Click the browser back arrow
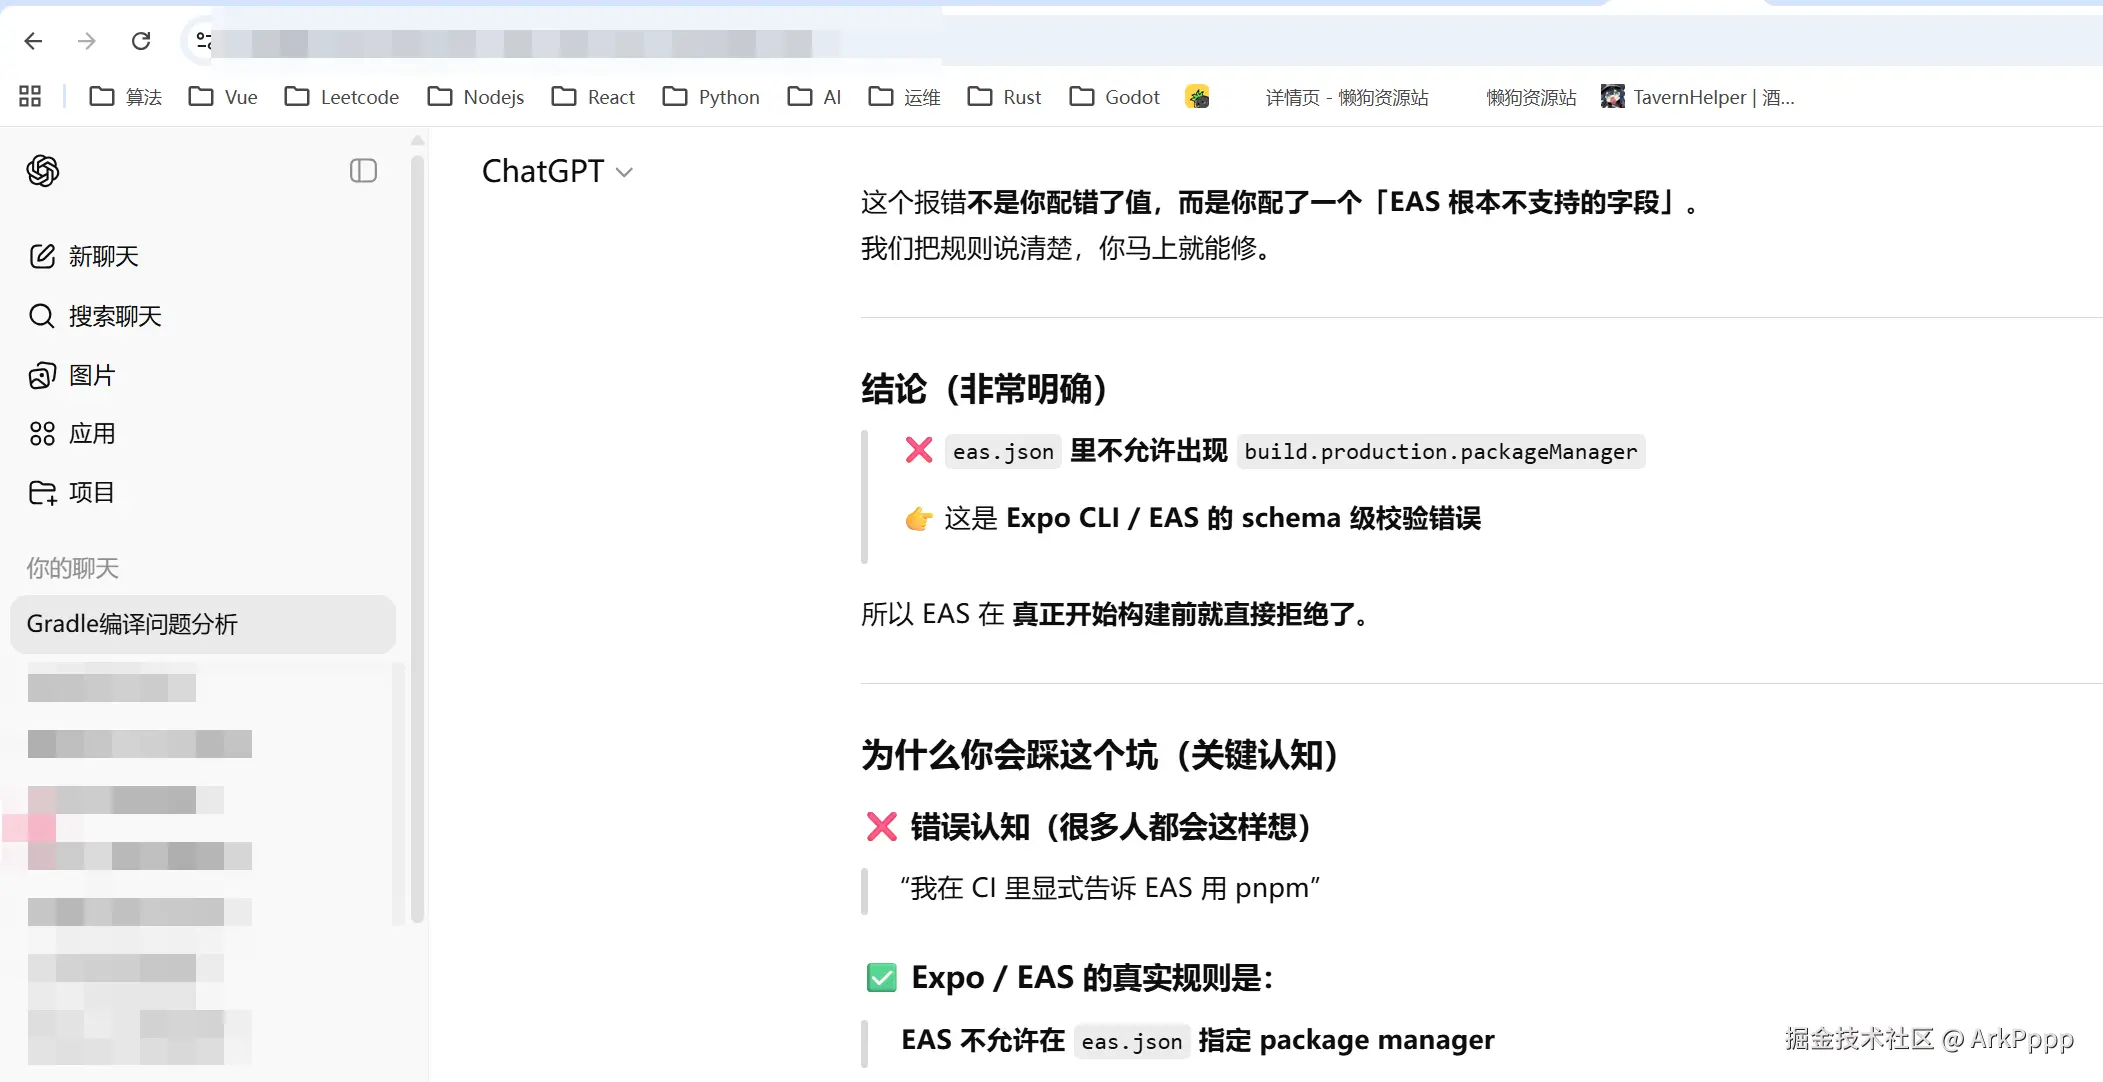The image size is (2103, 1082). 33,41
